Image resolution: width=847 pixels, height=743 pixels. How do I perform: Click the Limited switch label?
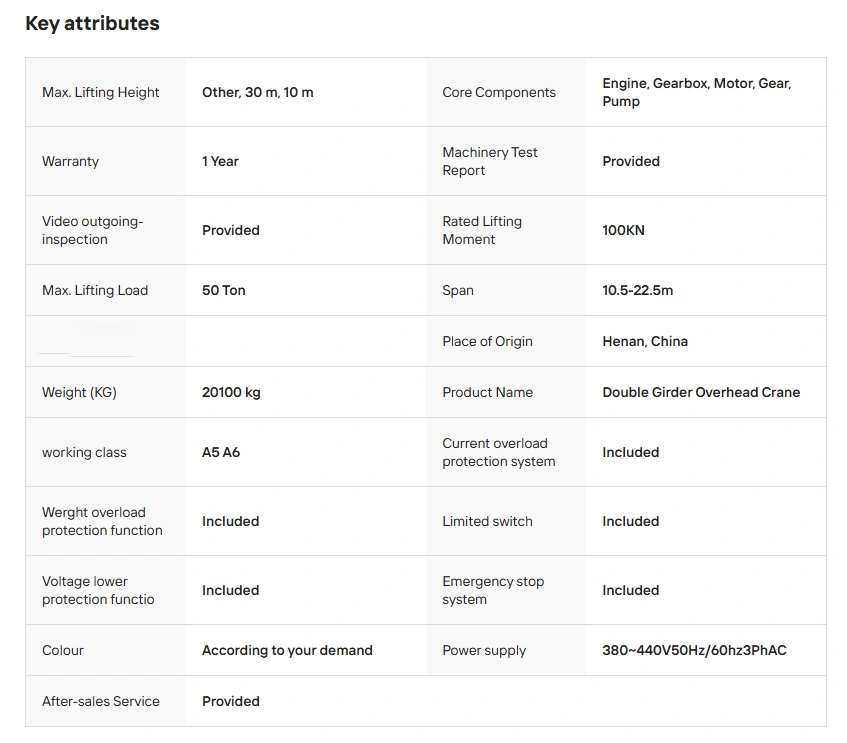pyautogui.click(x=487, y=521)
